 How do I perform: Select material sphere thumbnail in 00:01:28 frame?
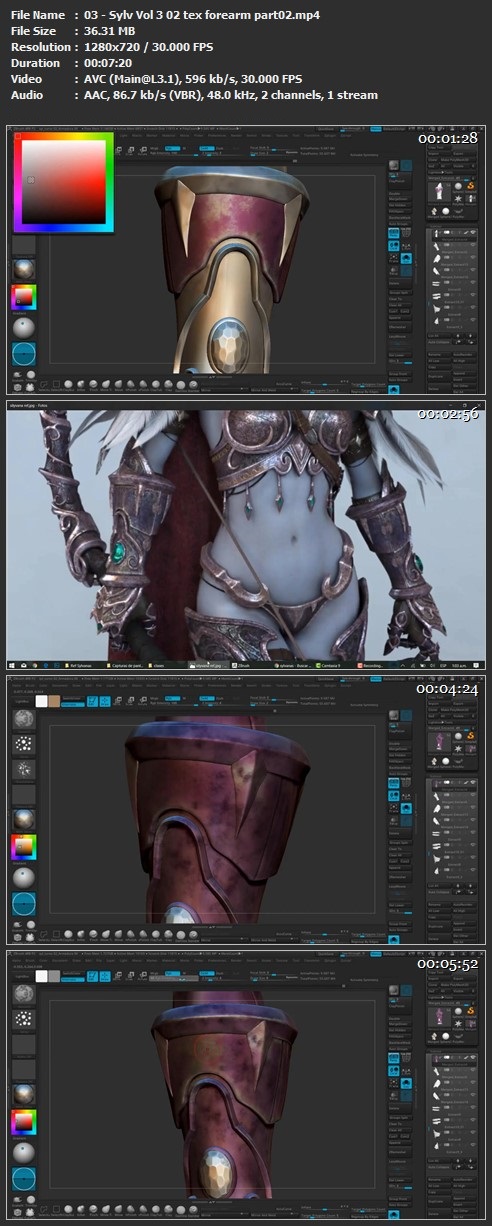pos(23,270)
